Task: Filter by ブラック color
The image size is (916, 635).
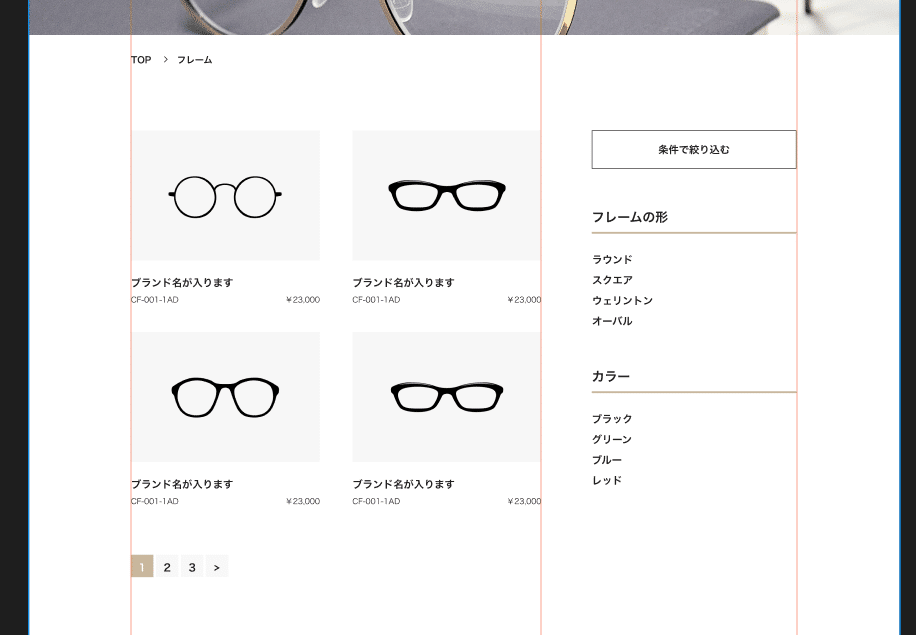Action: tap(612, 419)
